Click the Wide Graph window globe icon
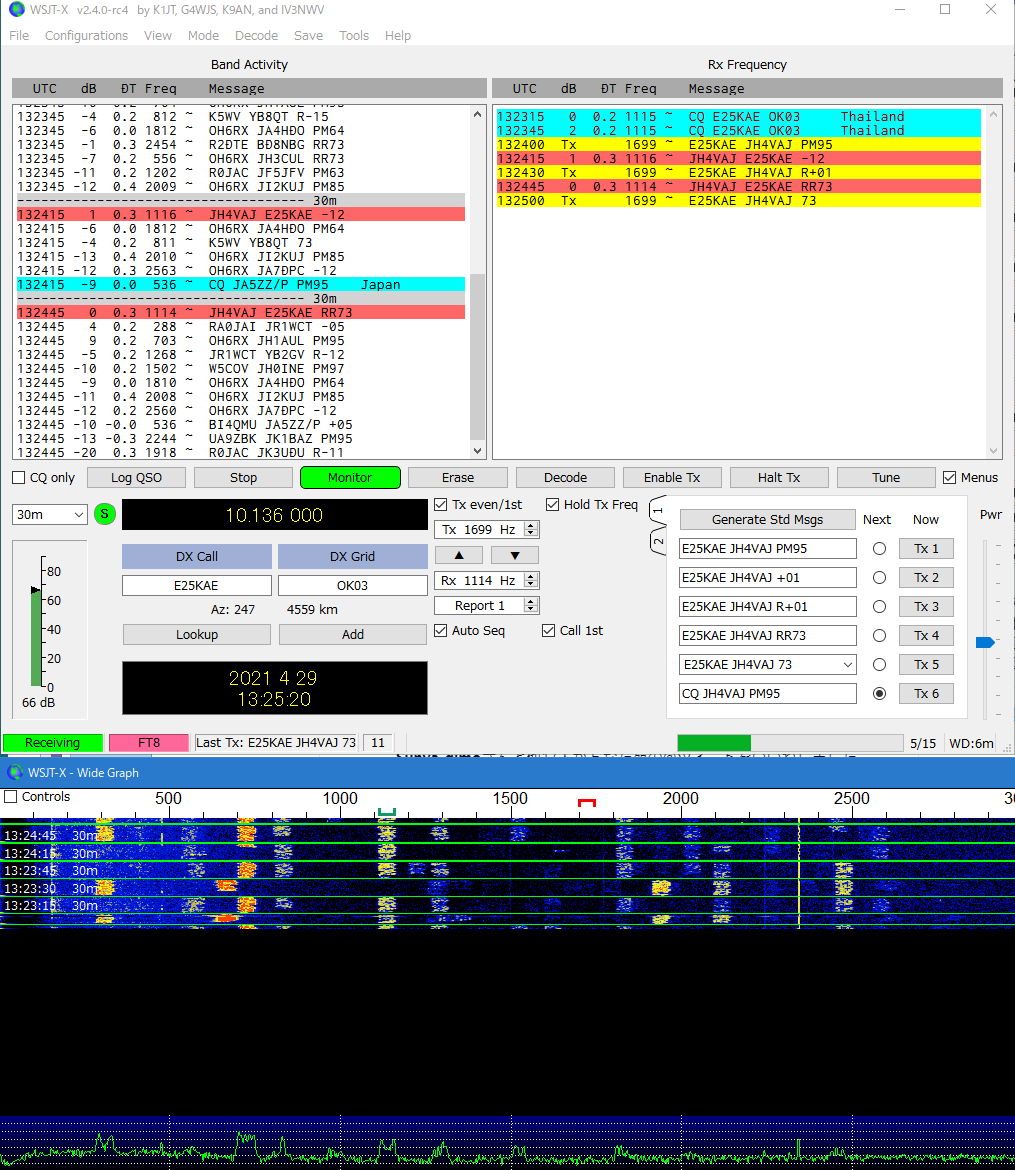Viewport: 1015px width, 1170px height. pyautogui.click(x=14, y=772)
